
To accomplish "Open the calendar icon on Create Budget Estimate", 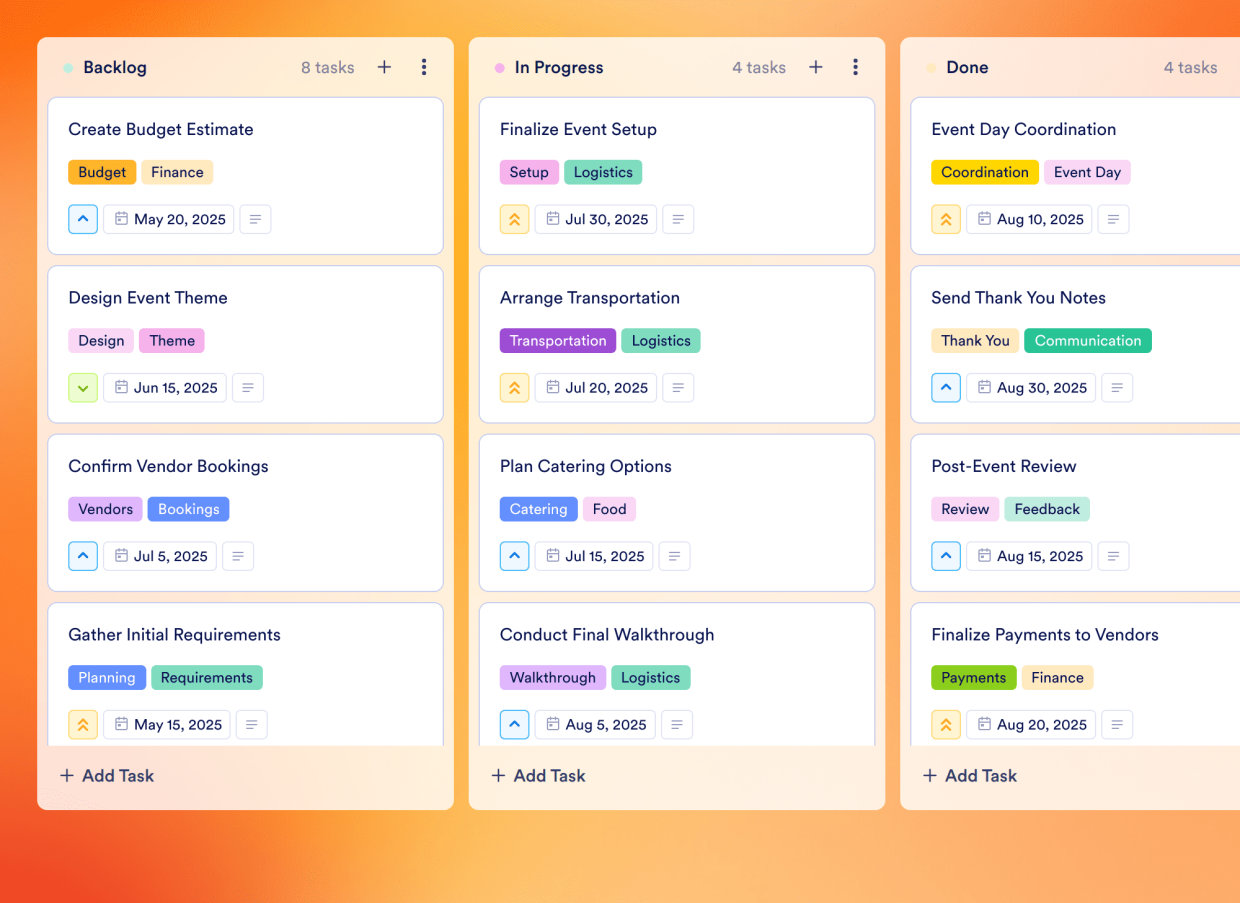I will pos(121,219).
